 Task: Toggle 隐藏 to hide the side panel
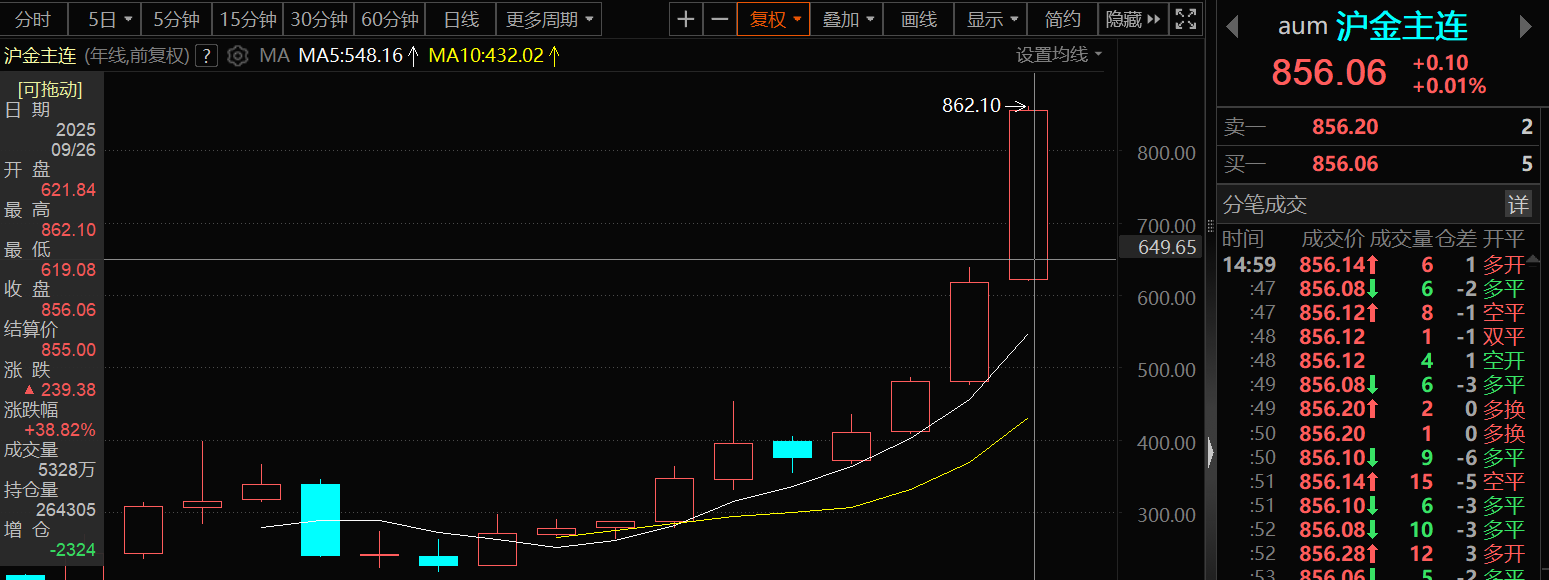click(1134, 19)
